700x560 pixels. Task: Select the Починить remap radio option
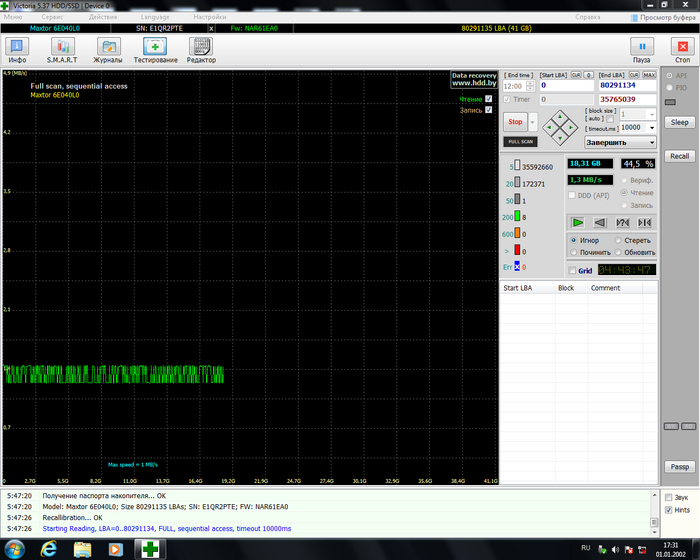click(574, 252)
